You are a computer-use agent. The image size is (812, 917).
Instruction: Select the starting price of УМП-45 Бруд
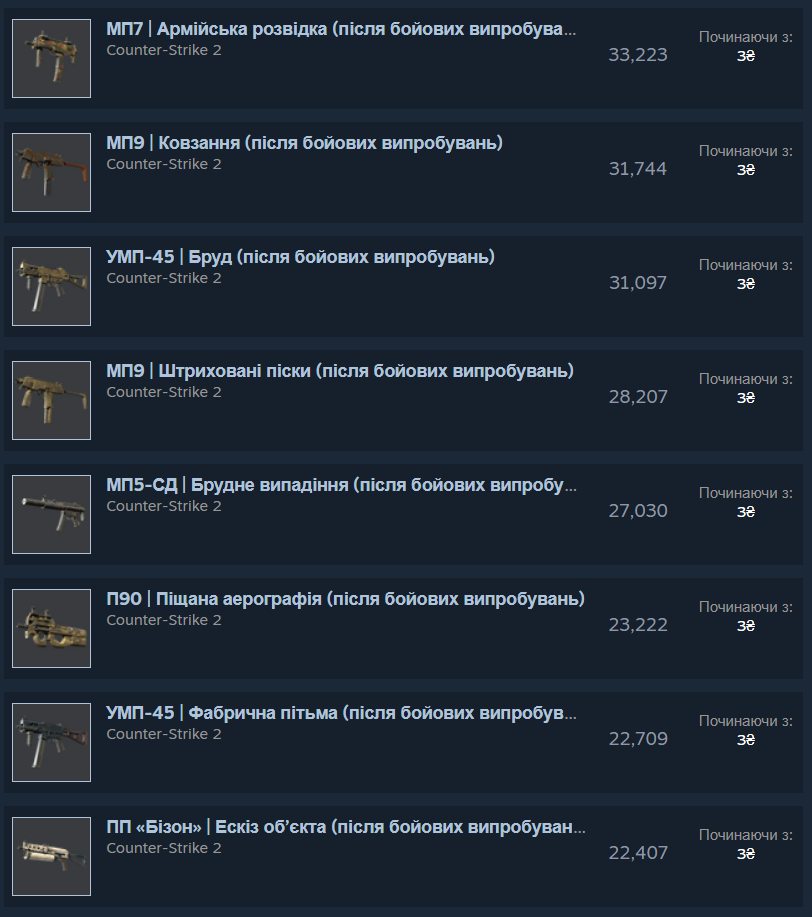point(746,284)
